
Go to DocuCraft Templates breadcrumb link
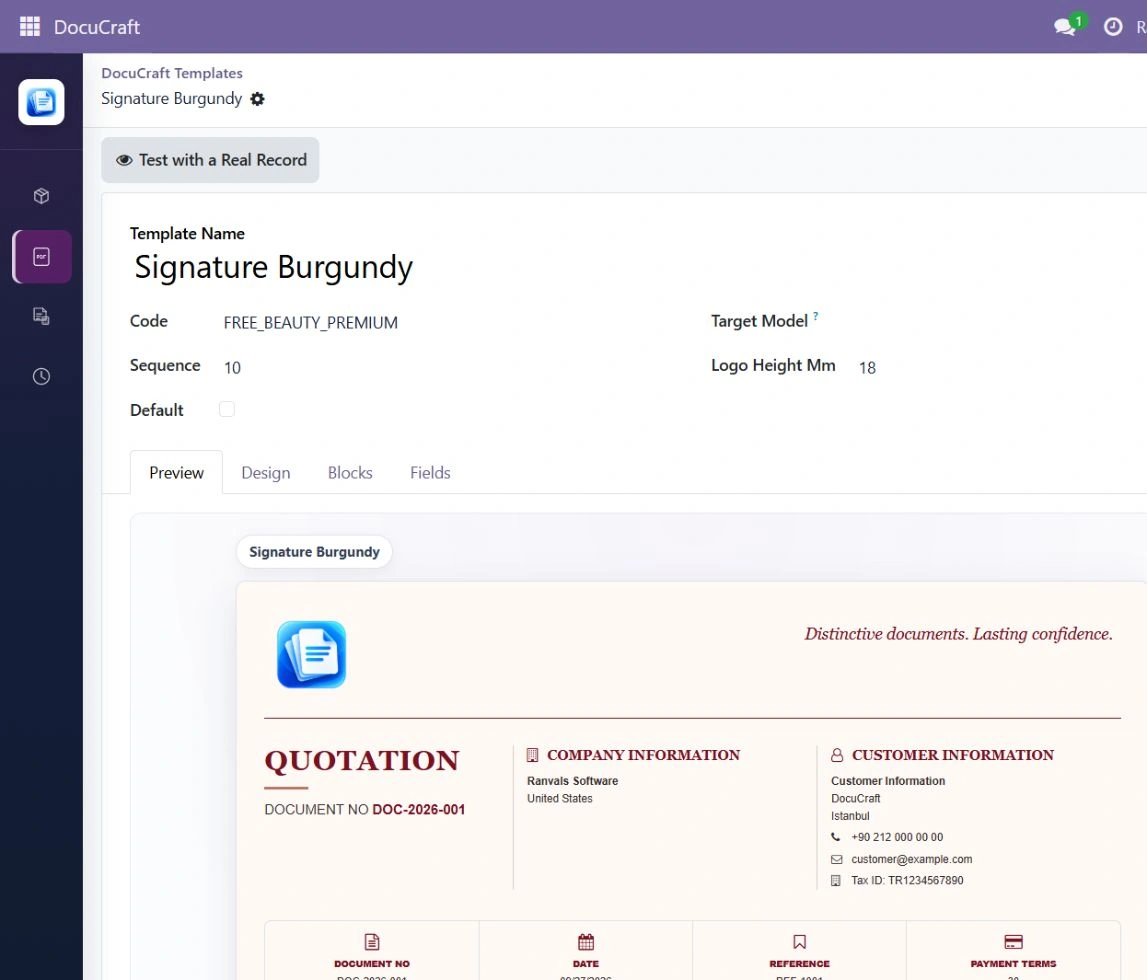click(x=172, y=73)
